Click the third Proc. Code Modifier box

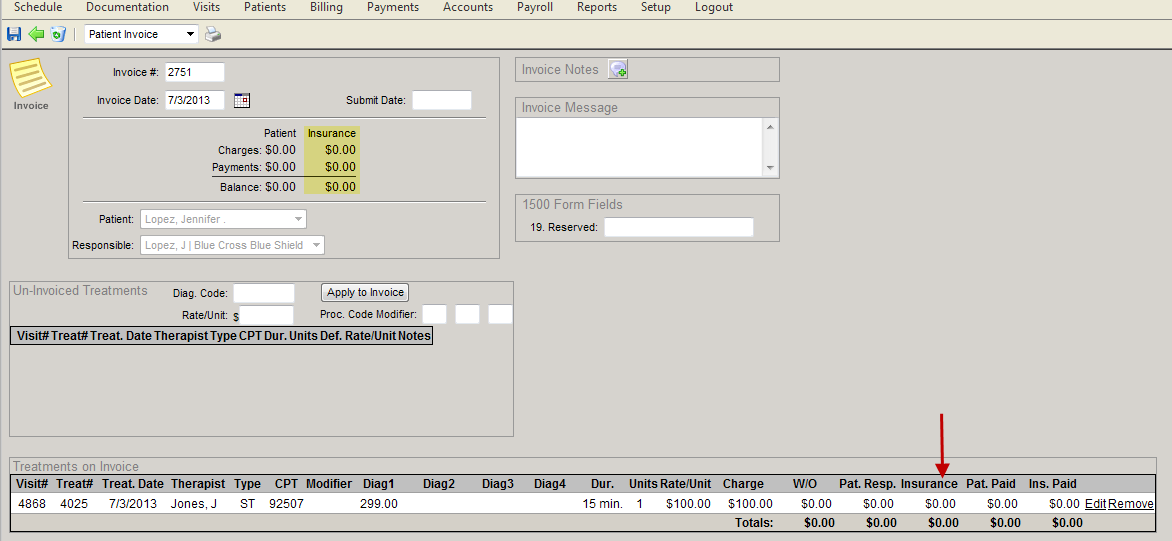point(500,314)
